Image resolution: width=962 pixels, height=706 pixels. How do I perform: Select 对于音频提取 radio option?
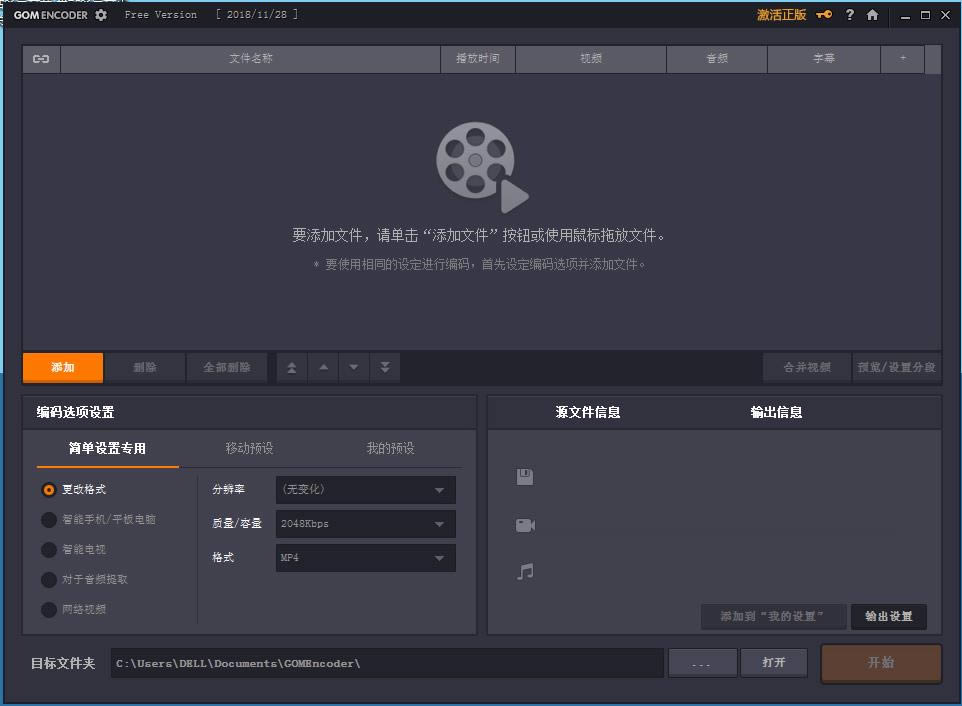48,580
